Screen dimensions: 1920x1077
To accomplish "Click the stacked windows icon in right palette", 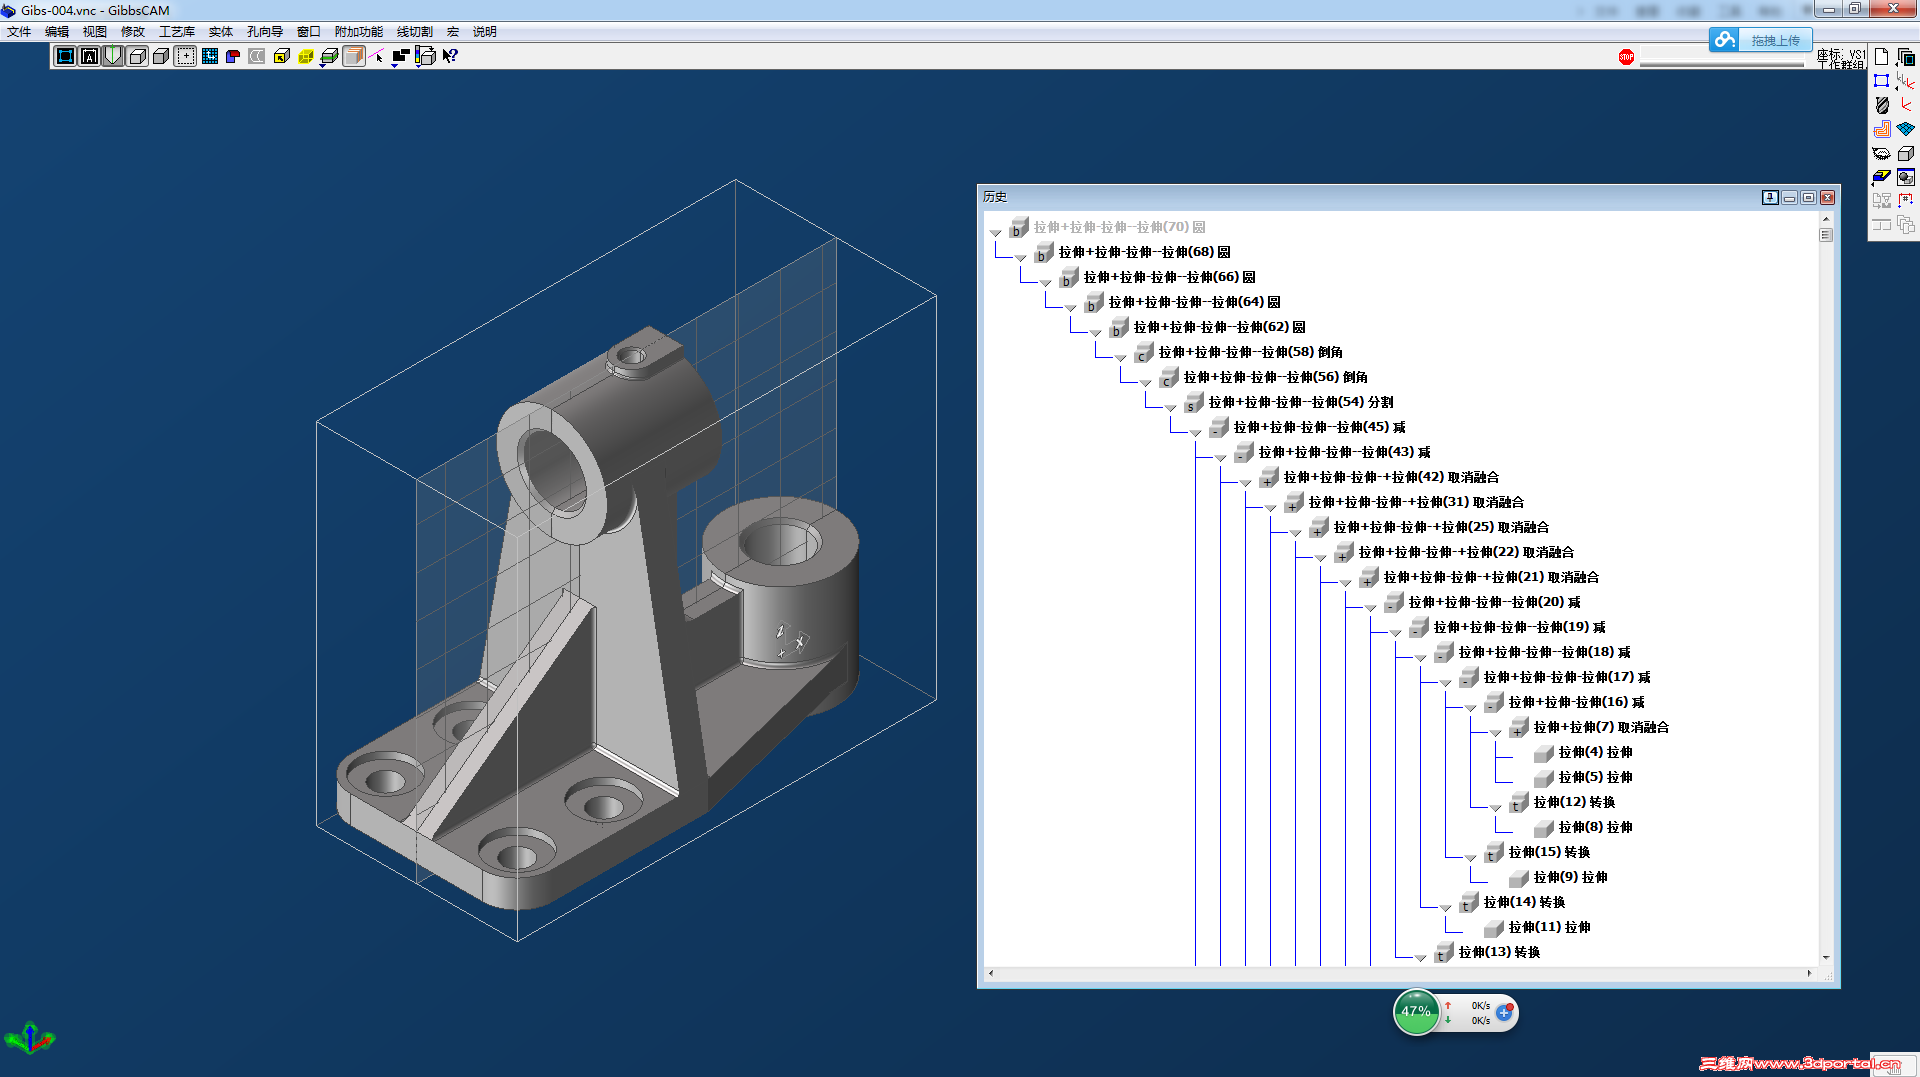I will pos(1906,57).
